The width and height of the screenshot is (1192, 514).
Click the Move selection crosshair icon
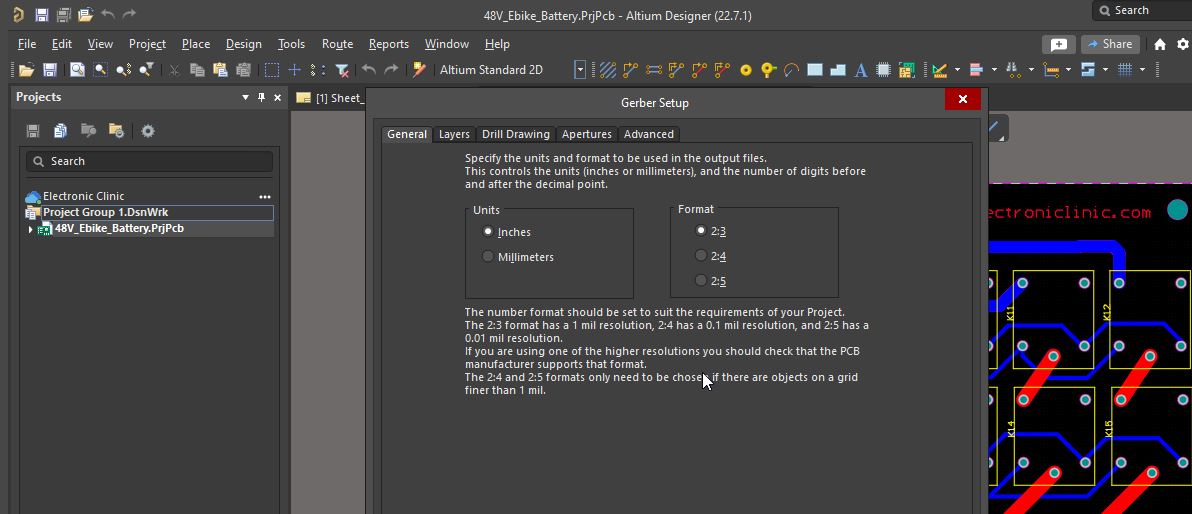click(x=294, y=70)
